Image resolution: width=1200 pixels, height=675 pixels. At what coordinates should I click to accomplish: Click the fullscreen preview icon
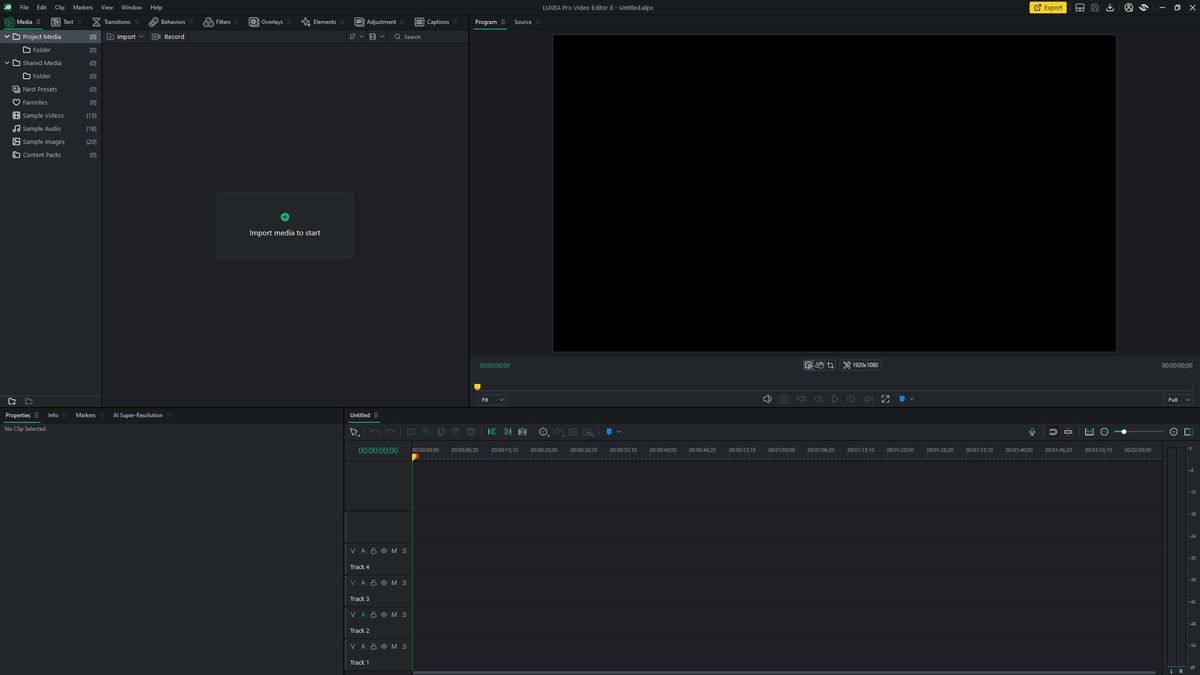tap(885, 398)
